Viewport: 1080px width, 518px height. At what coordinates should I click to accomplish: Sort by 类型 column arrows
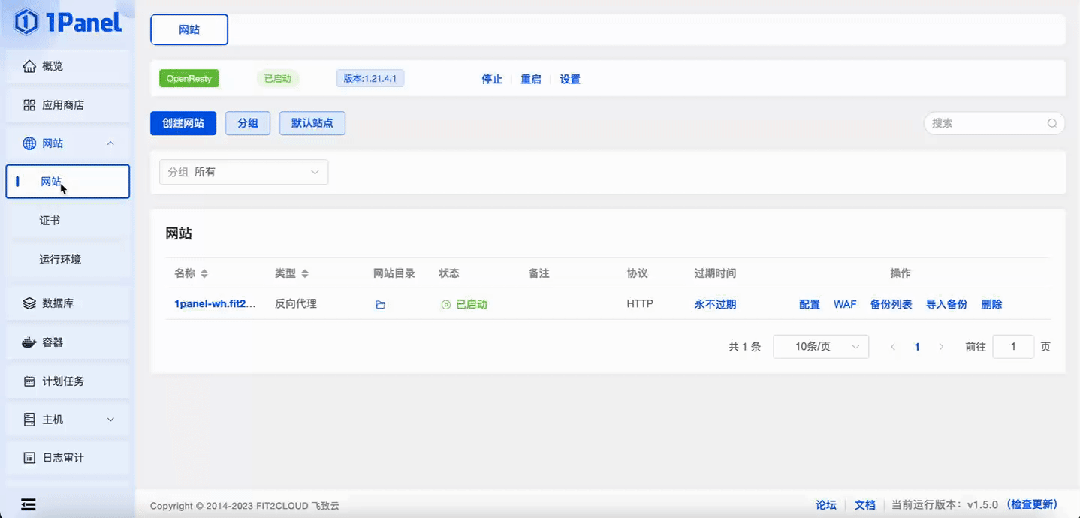click(304, 273)
